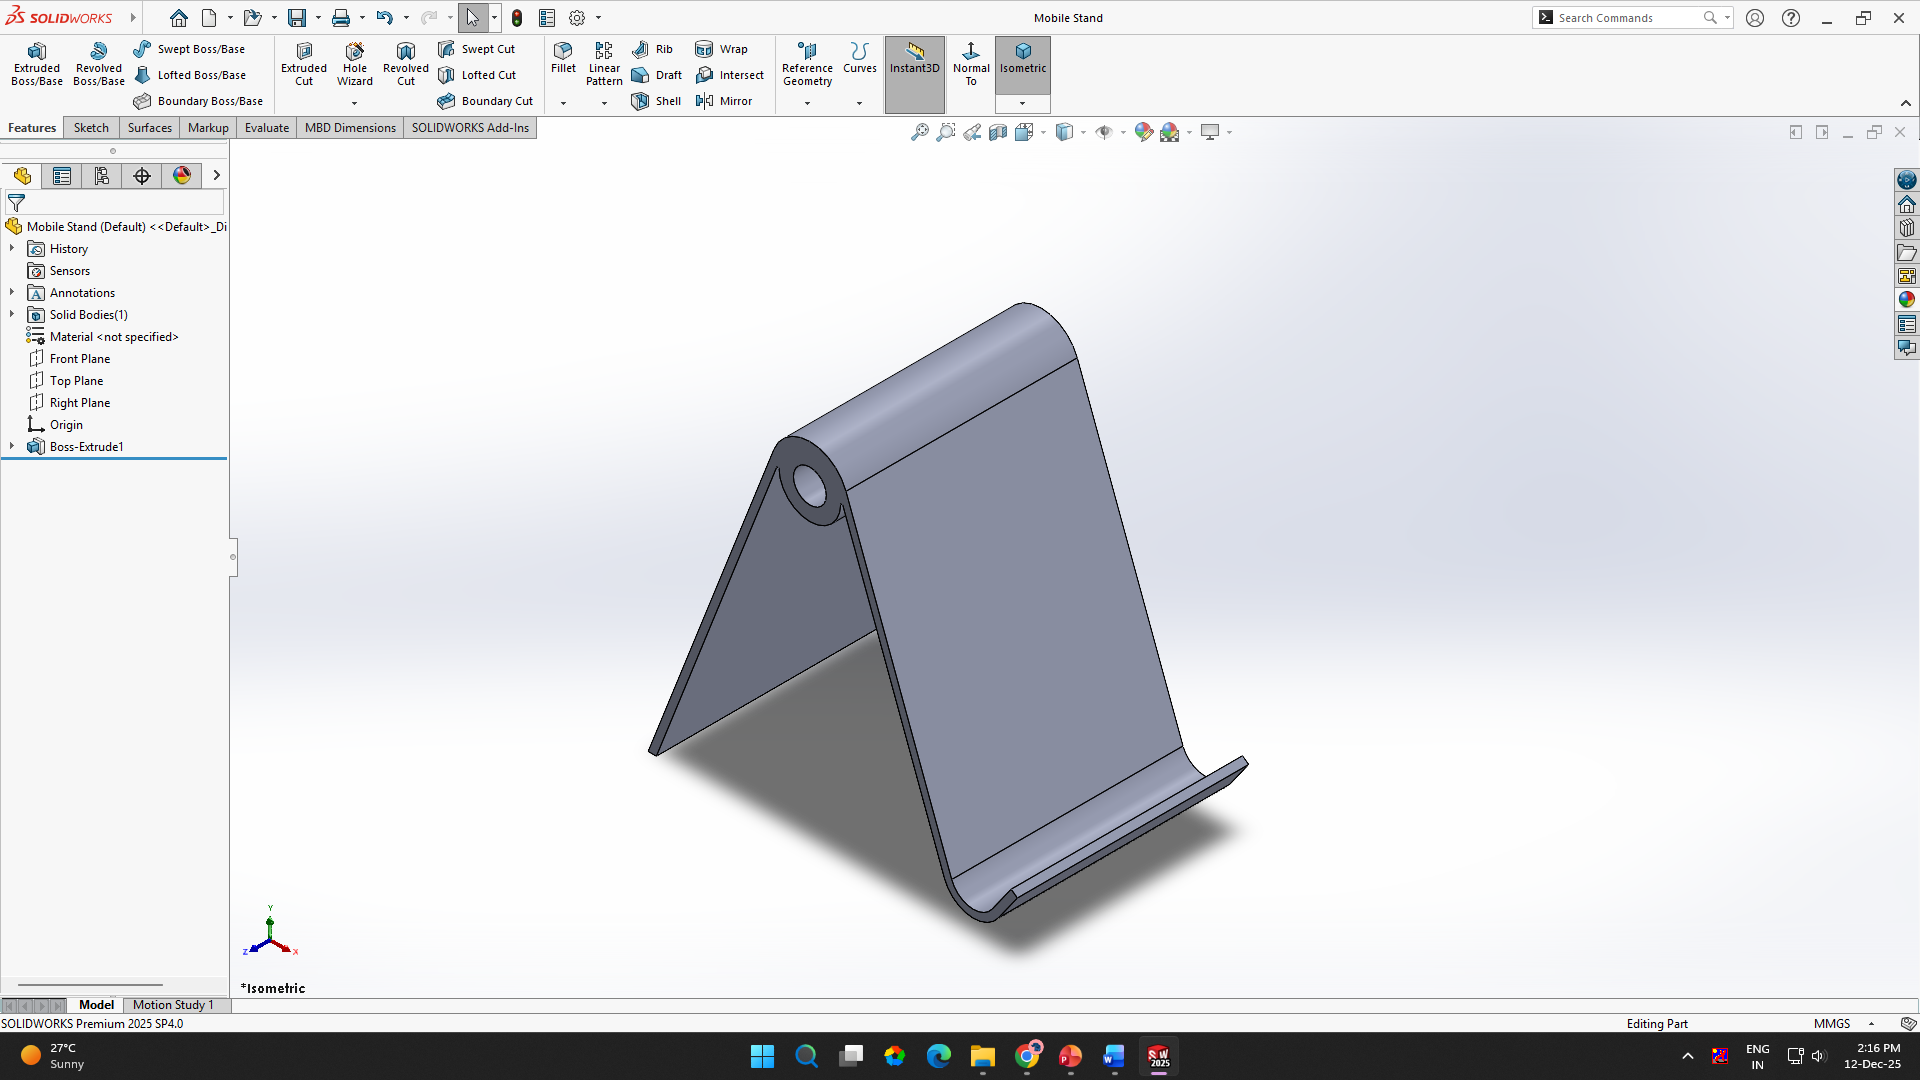
Task: Open the Isometric view dropdown arrow
Action: point(1022,103)
